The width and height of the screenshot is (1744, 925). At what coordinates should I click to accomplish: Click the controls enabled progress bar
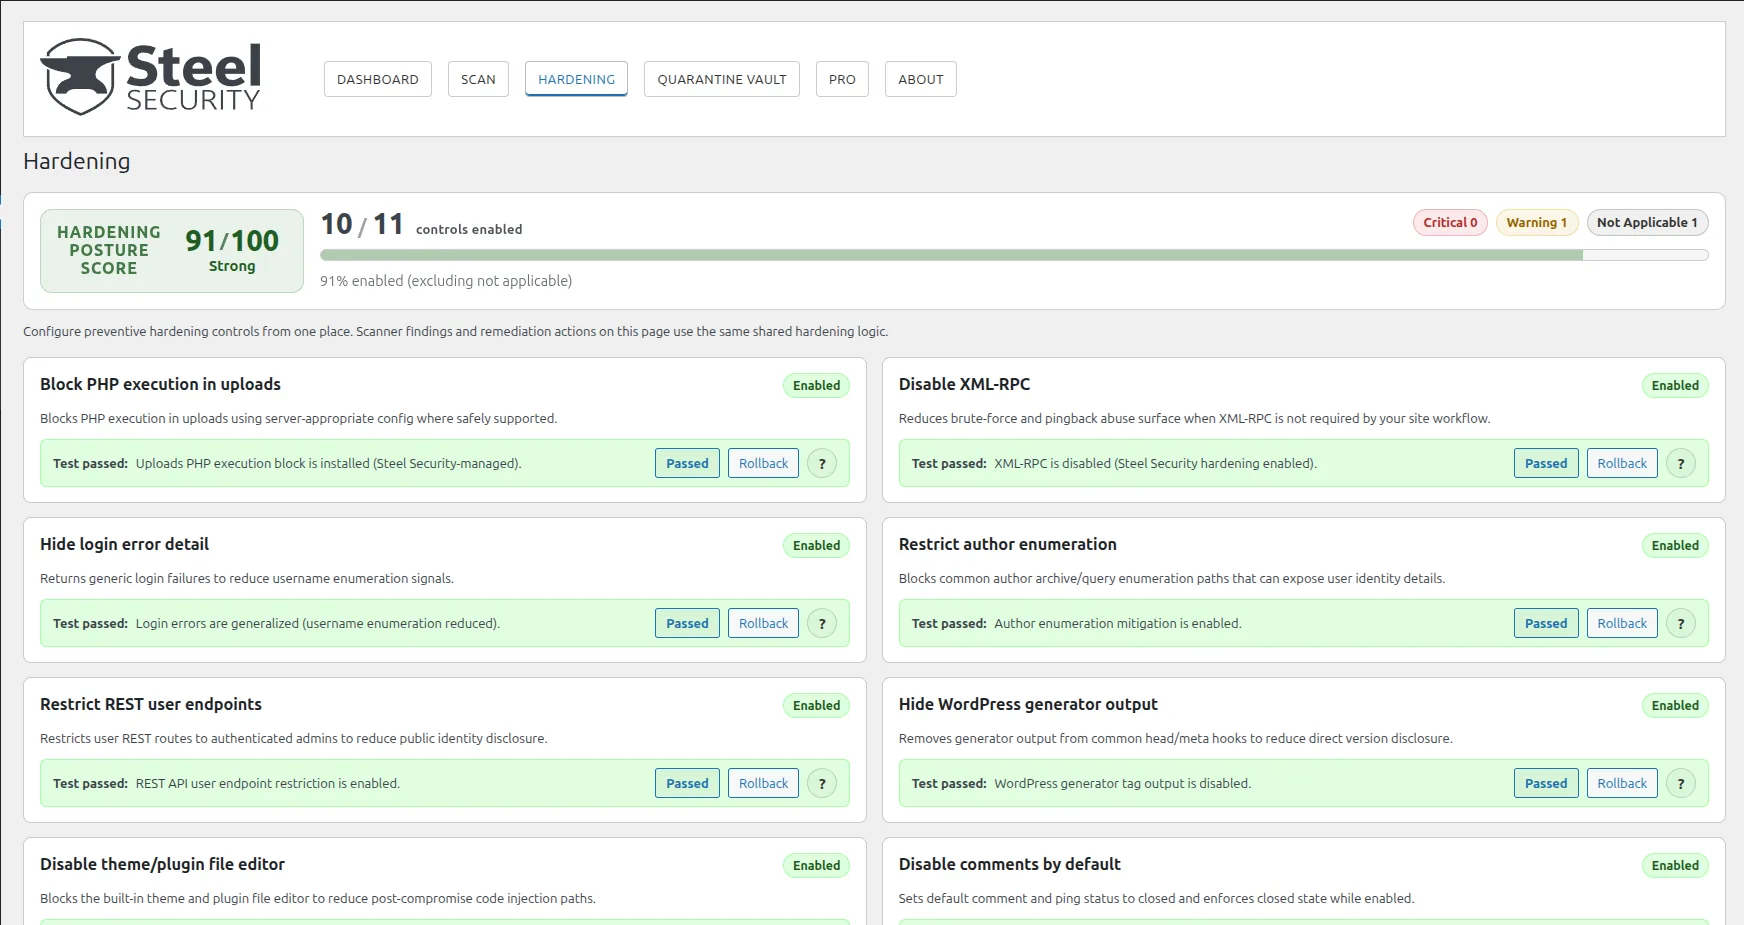[x=1014, y=255]
